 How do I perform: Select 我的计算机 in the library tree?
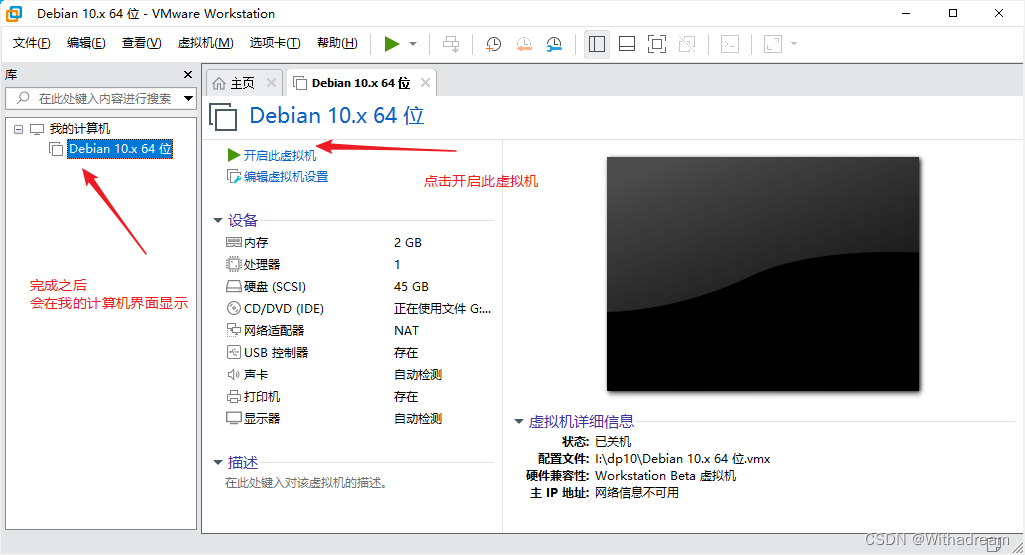click(80, 129)
